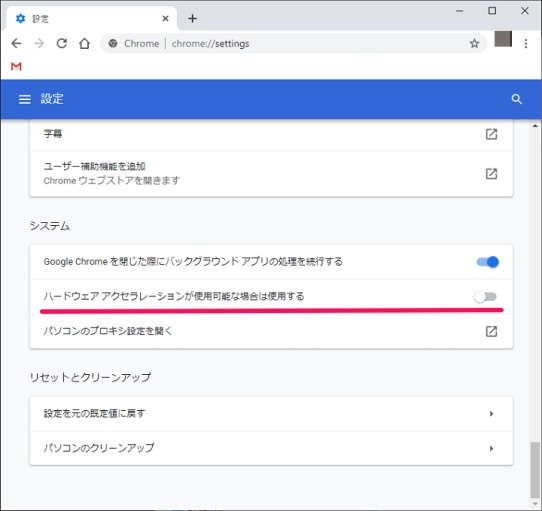This screenshot has height=511, width=542.
Task: Click パソコンのプロキシ設定を開く label
Action: tap(108, 331)
